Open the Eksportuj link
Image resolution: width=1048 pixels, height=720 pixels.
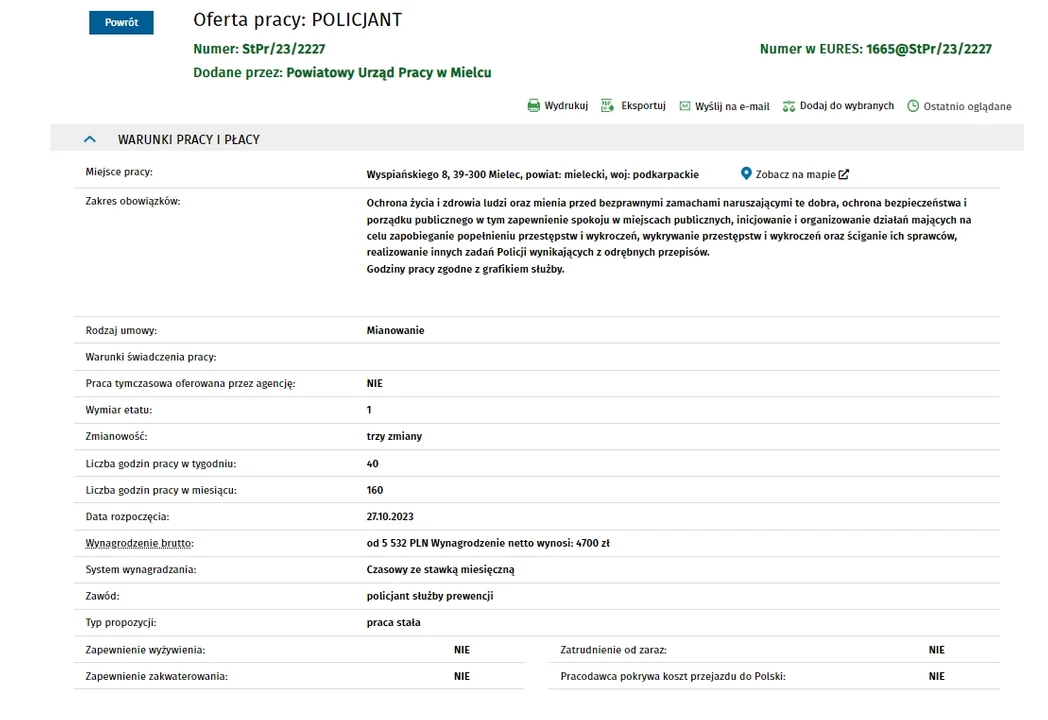pyautogui.click(x=643, y=106)
